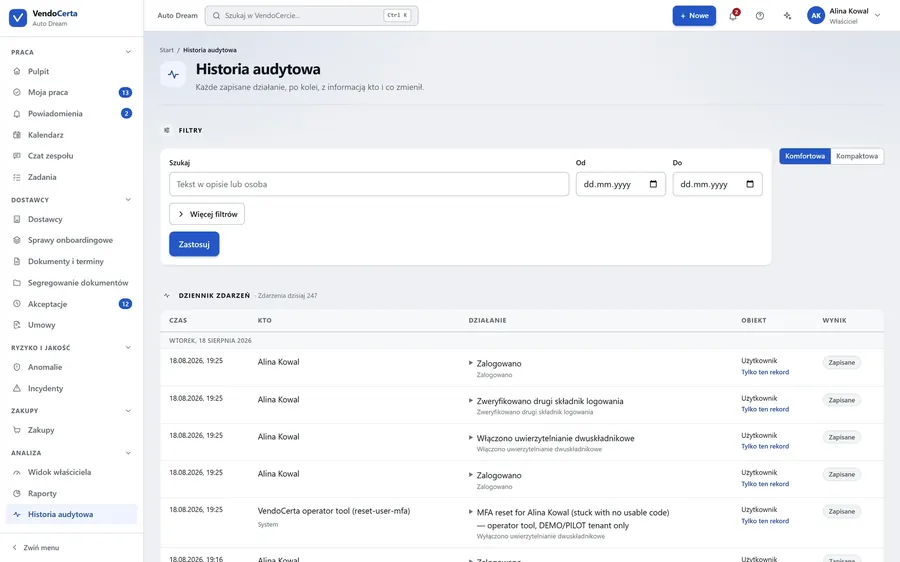Click the Nowe button
This screenshot has height=562, width=900.
point(694,15)
